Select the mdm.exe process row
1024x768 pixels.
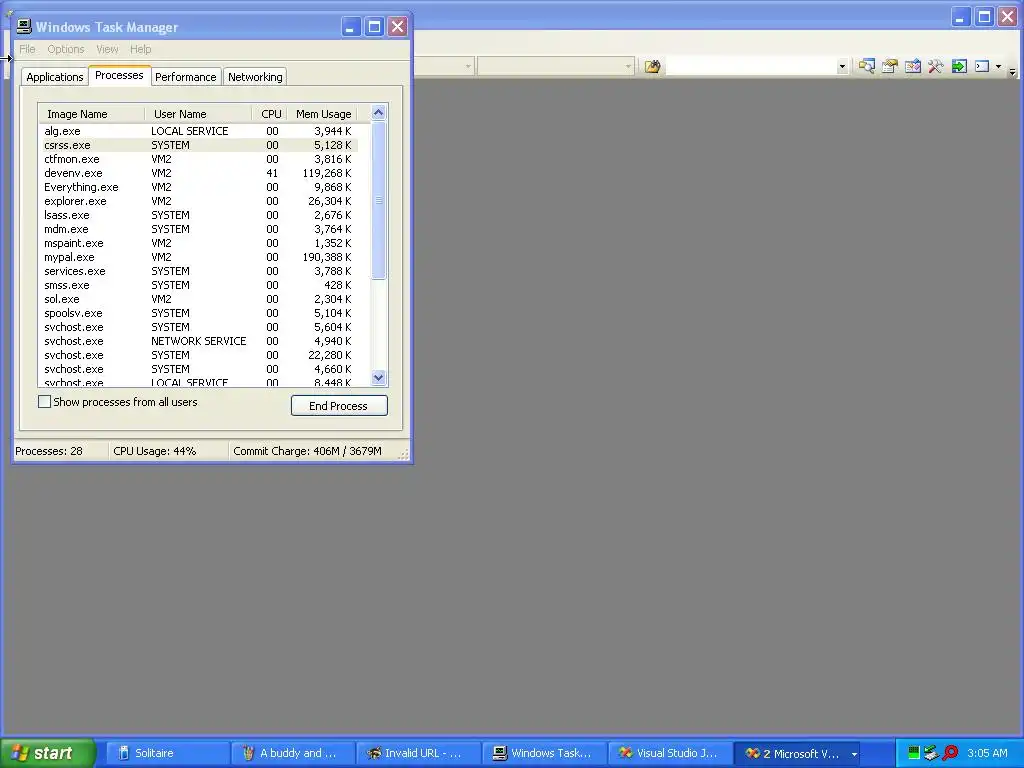tap(199, 229)
